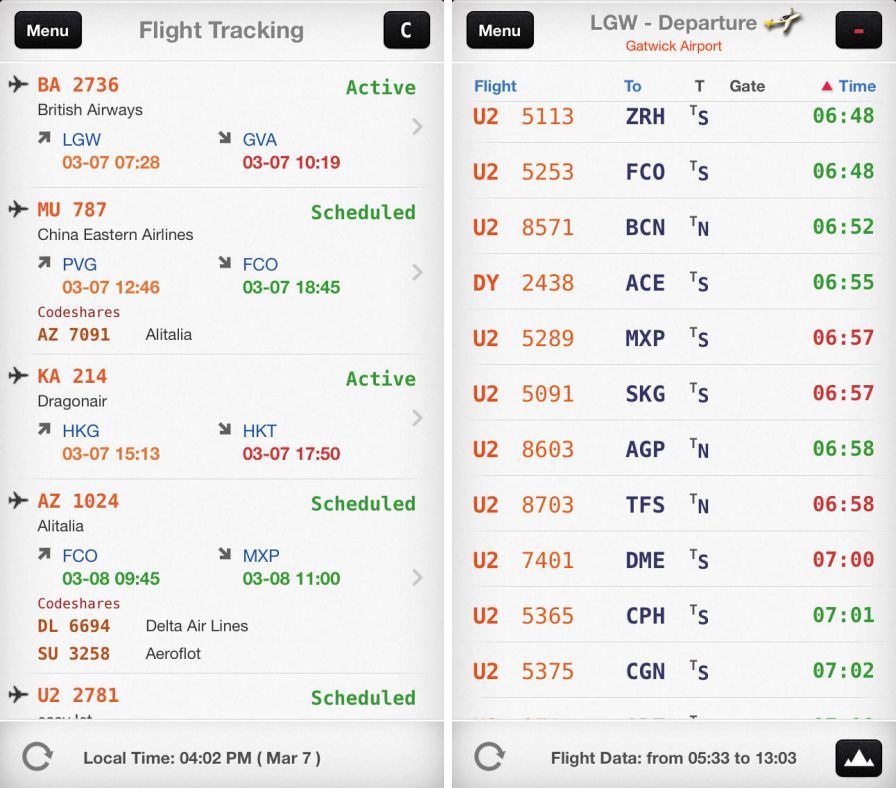Open Menu on LGW Departure screen
The width and height of the screenshot is (896, 788).
(500, 30)
